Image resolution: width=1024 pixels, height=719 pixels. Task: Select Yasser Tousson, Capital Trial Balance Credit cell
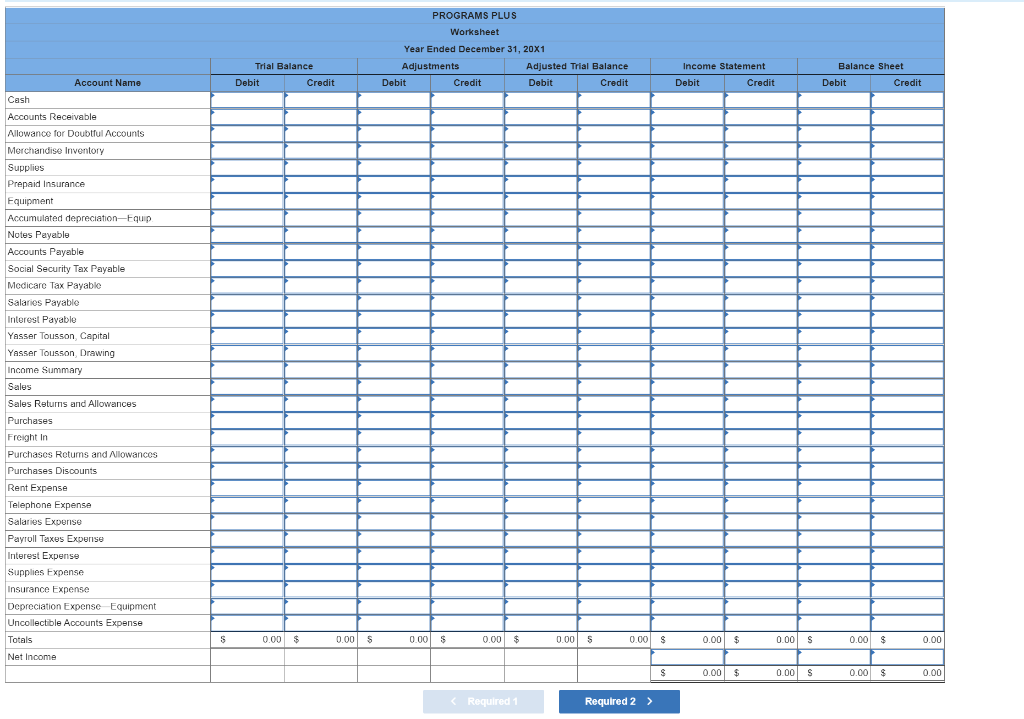click(x=321, y=336)
